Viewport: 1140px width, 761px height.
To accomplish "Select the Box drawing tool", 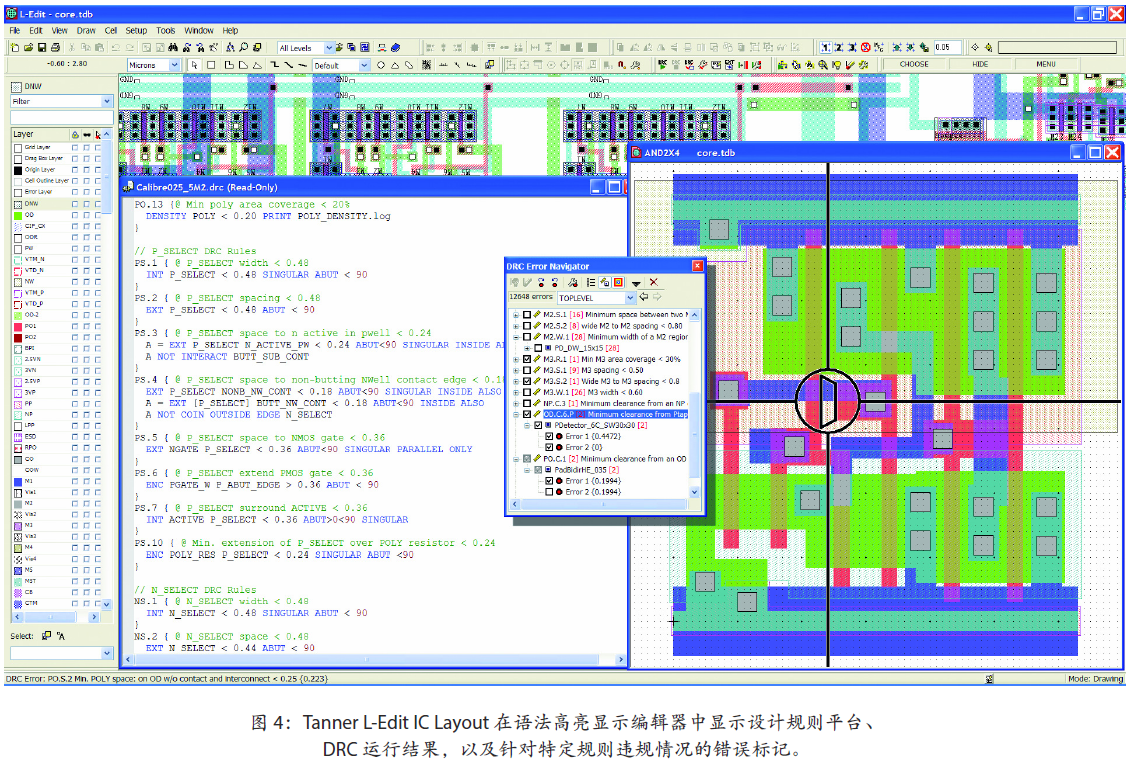I will point(211,65).
